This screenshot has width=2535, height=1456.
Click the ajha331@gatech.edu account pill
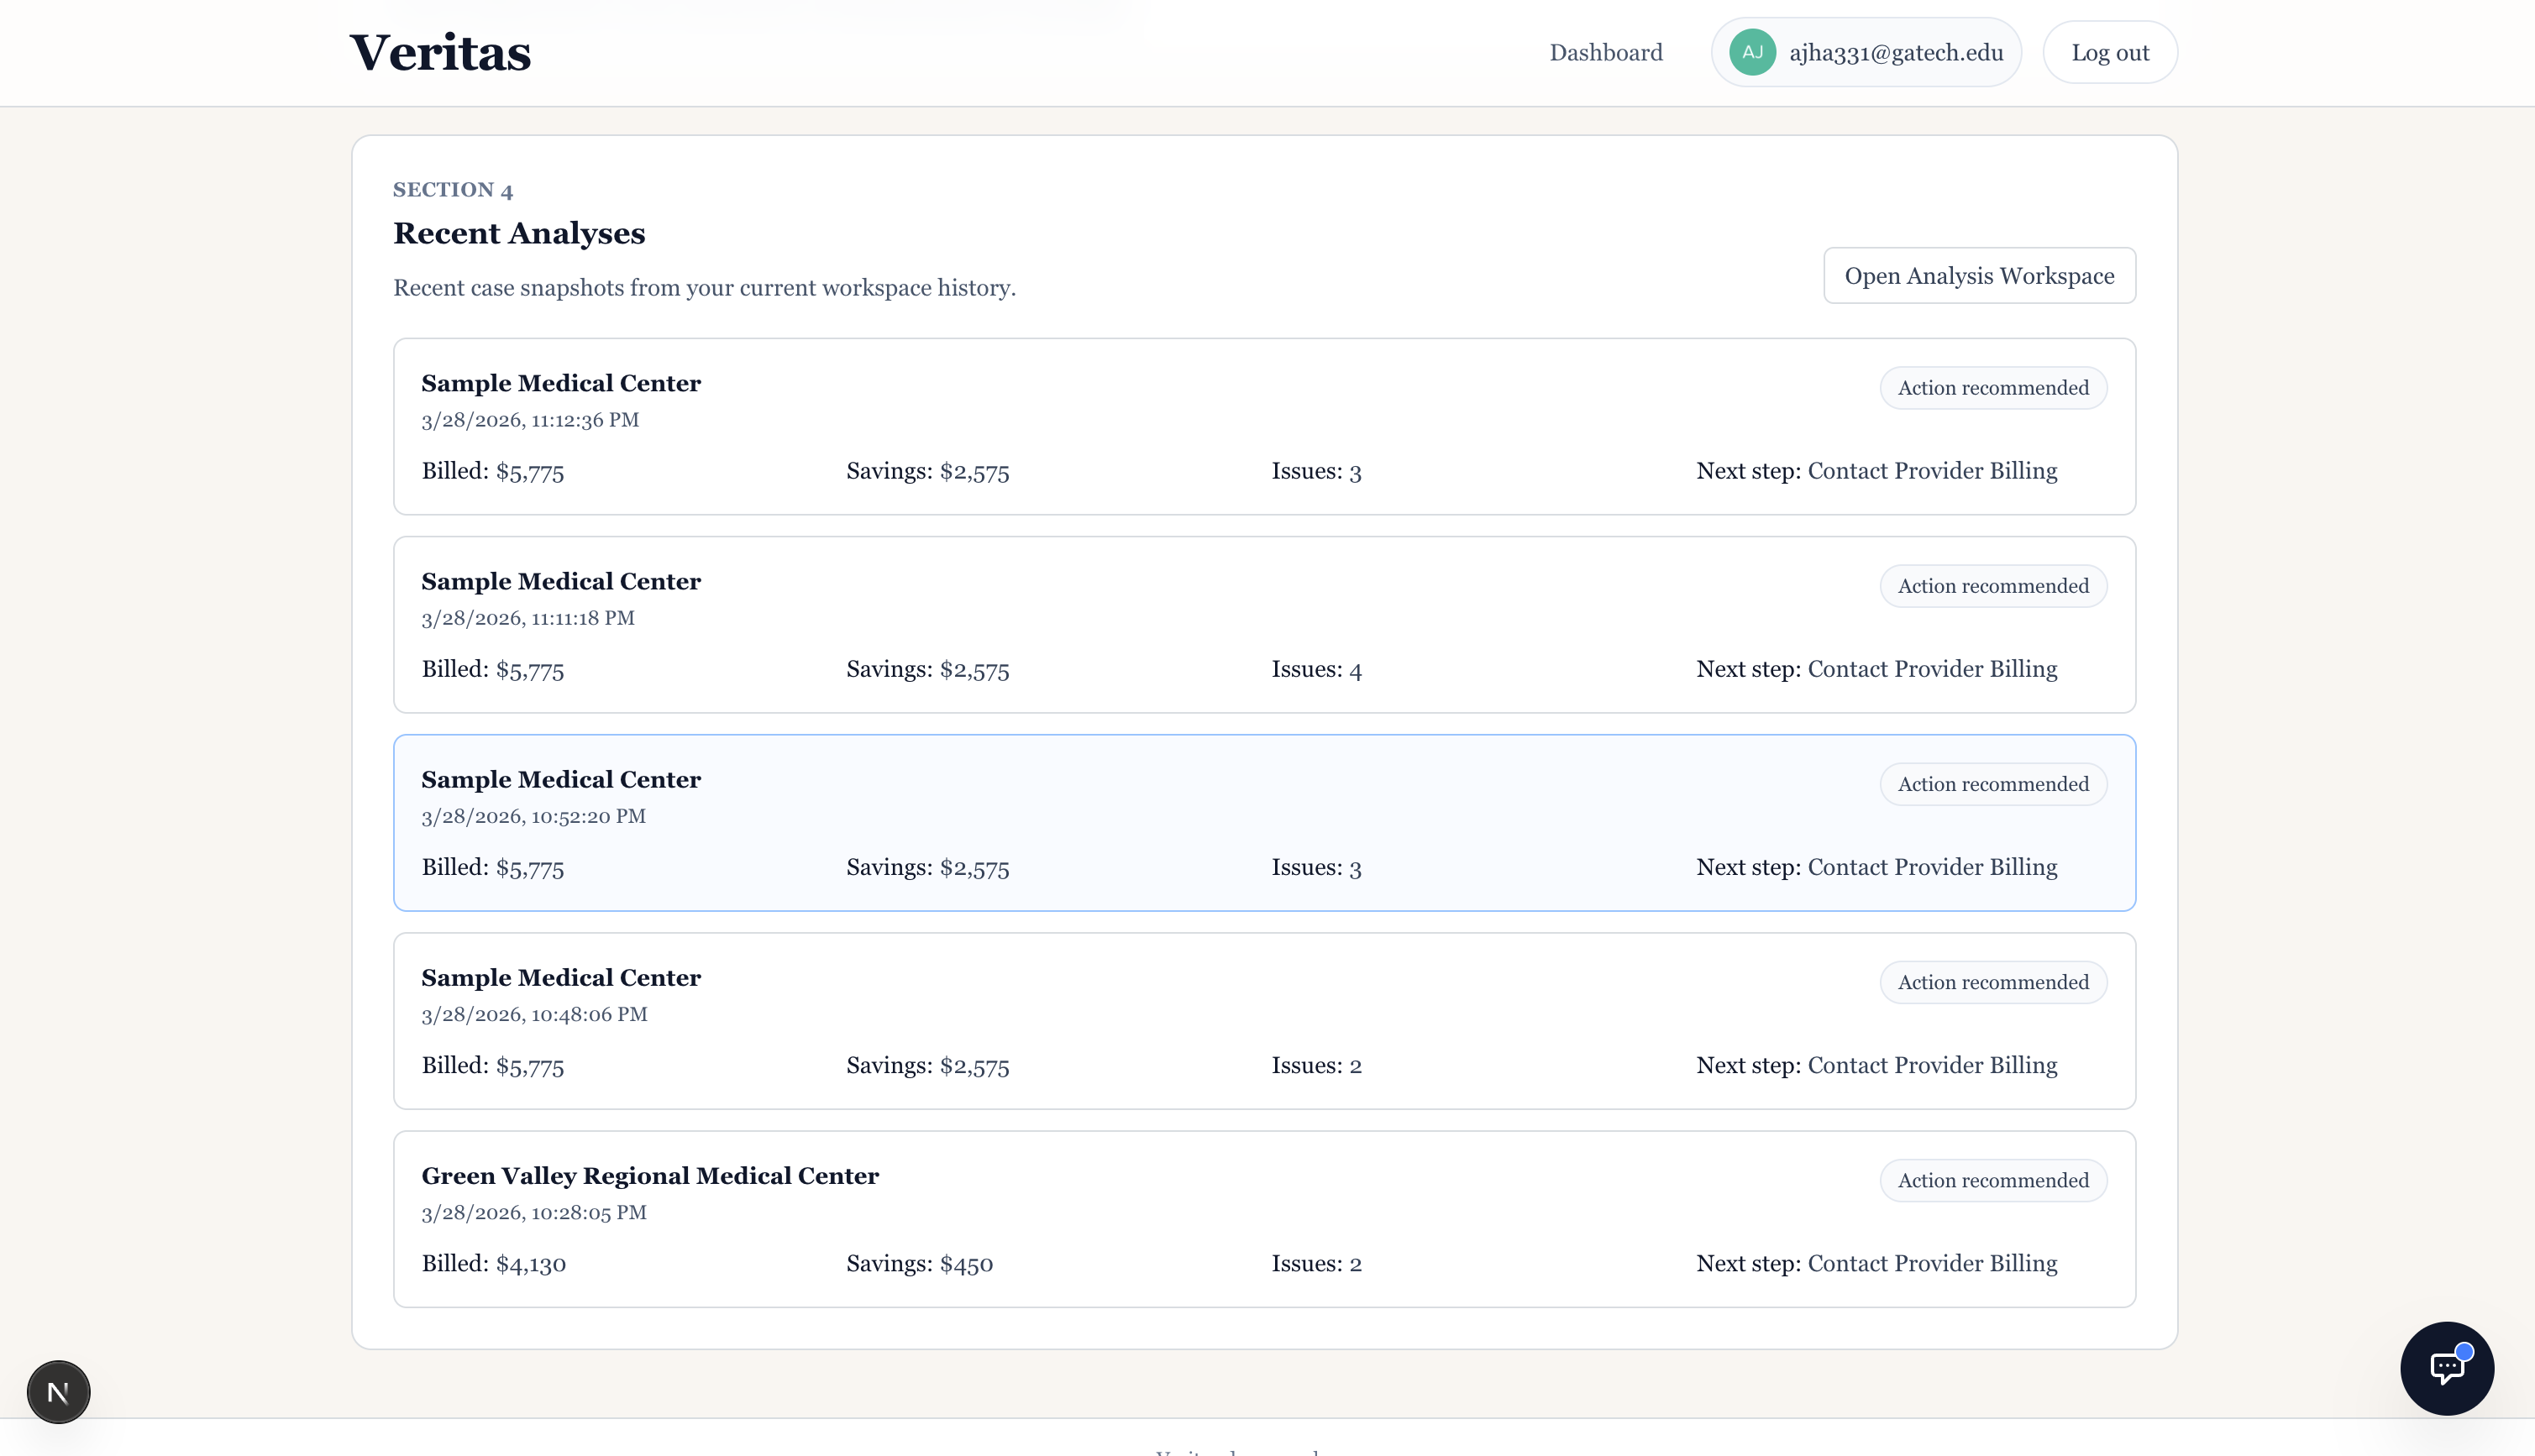[1895, 53]
